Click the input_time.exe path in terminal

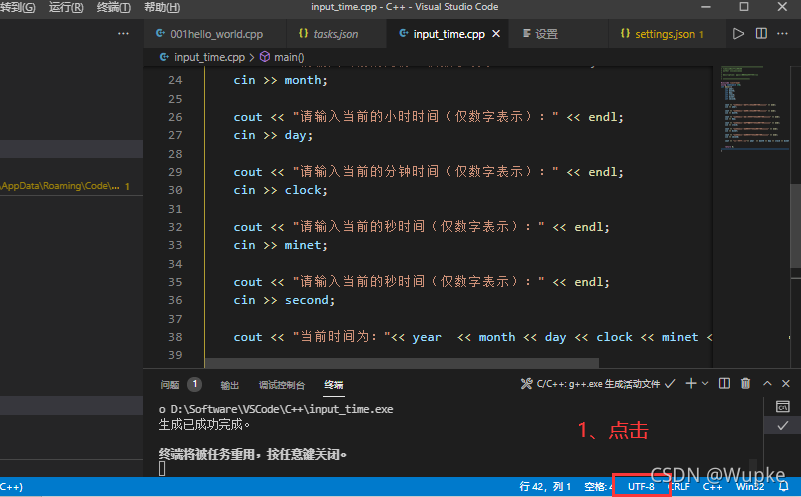(x=281, y=409)
